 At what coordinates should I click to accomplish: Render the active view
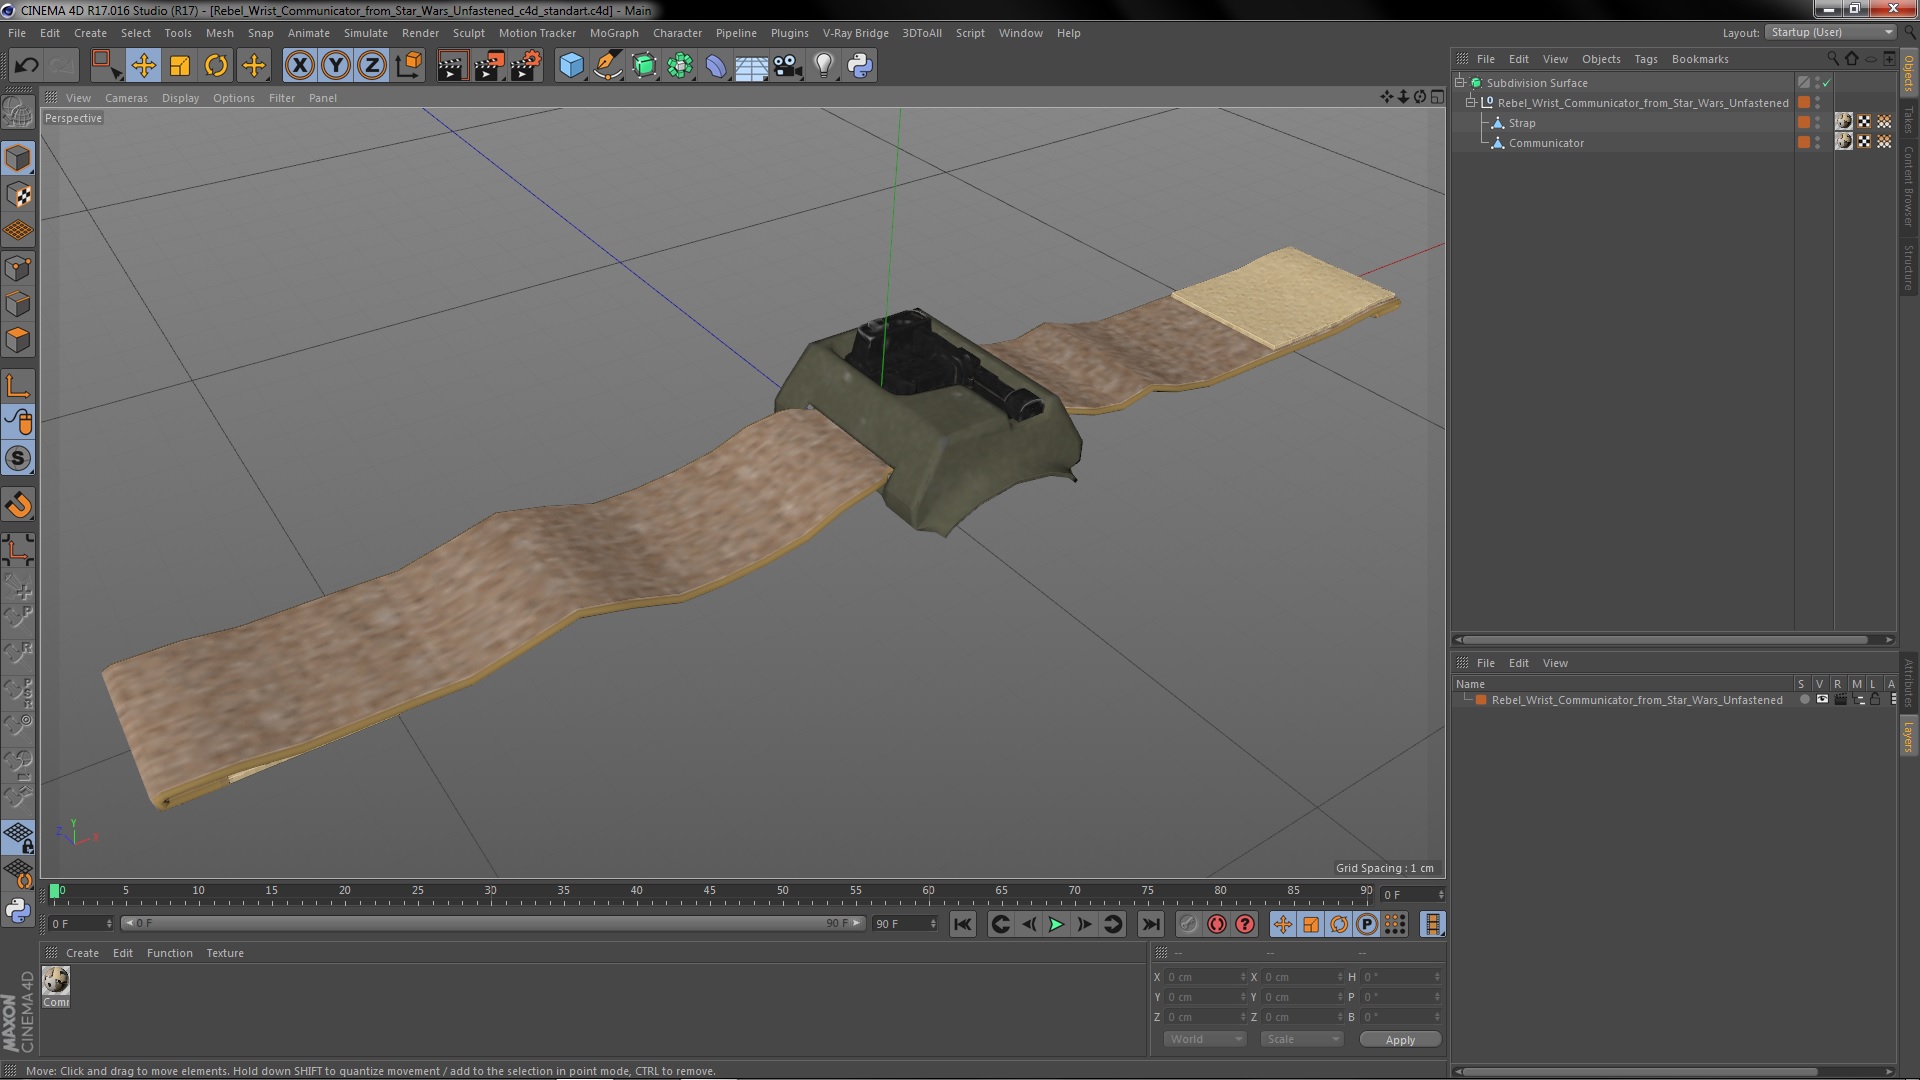click(x=452, y=66)
